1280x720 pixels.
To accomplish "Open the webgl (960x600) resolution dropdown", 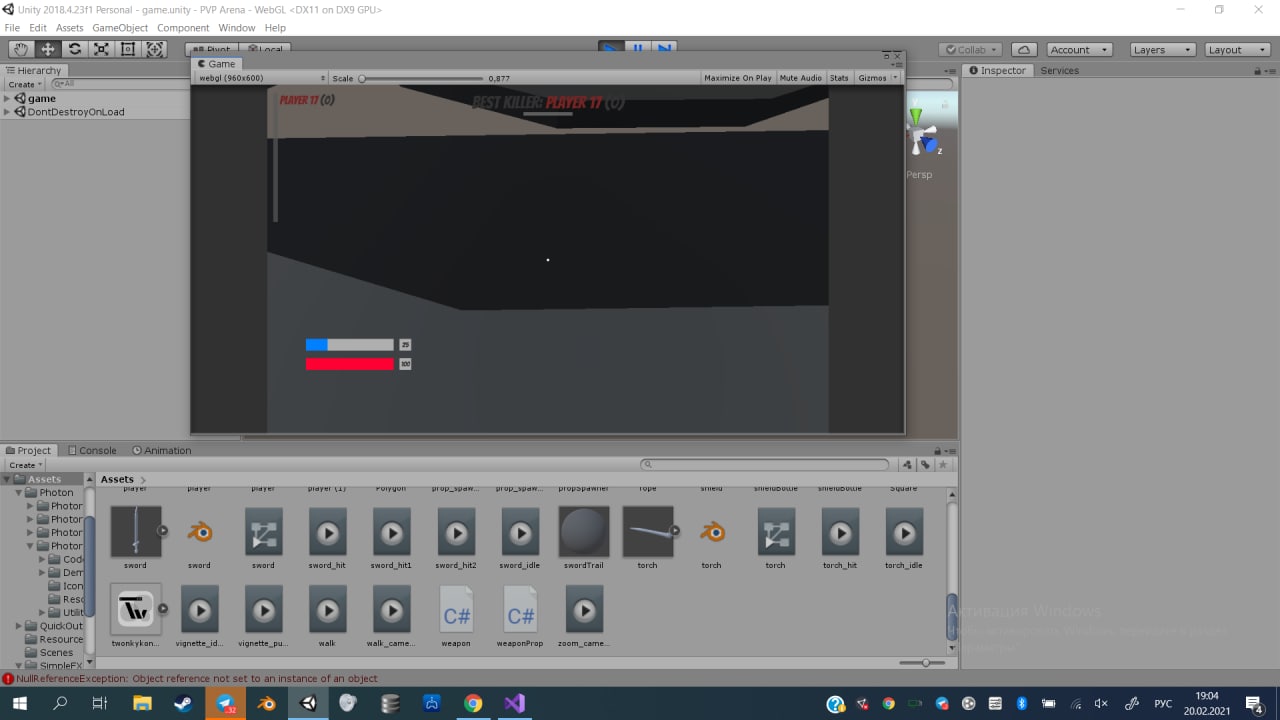I will point(261,78).
